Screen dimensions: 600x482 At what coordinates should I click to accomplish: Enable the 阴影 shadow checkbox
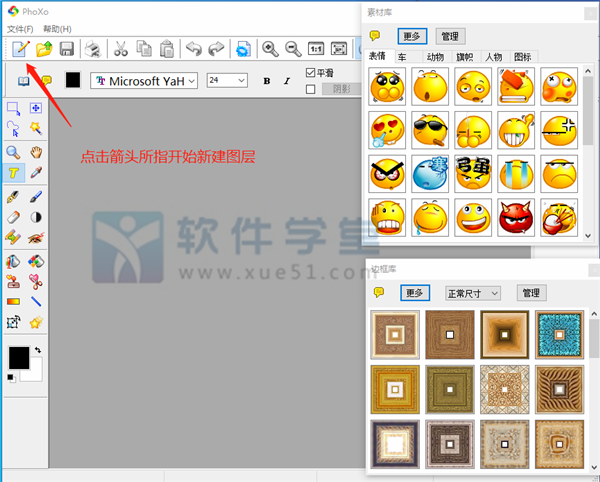coord(310,89)
